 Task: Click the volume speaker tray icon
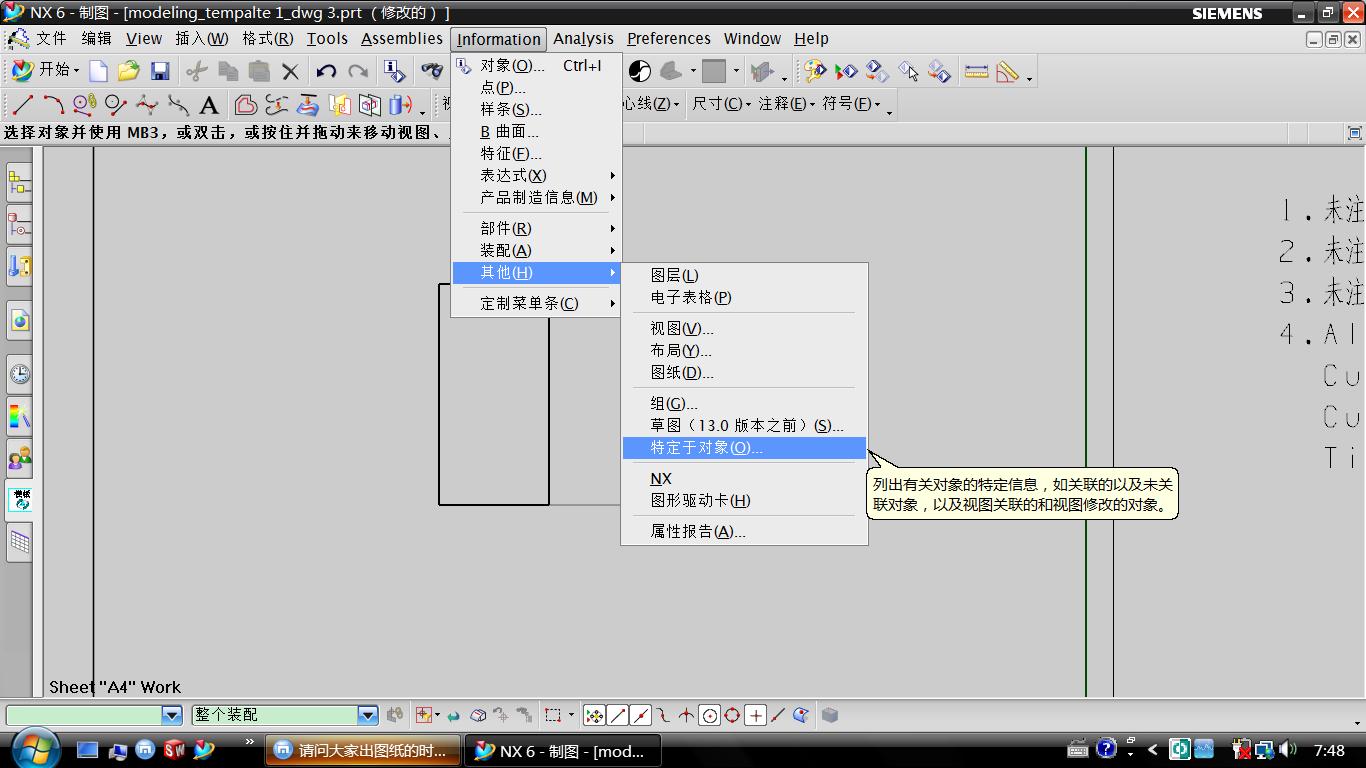pyautogui.click(x=1287, y=749)
